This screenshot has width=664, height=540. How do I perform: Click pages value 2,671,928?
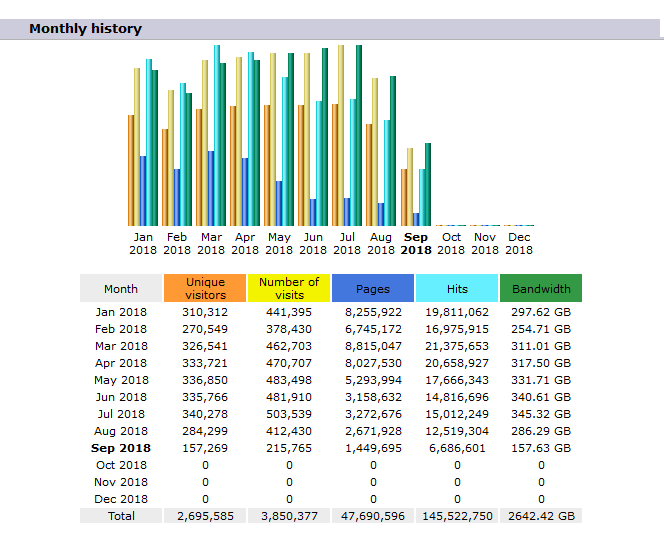pyautogui.click(x=373, y=431)
